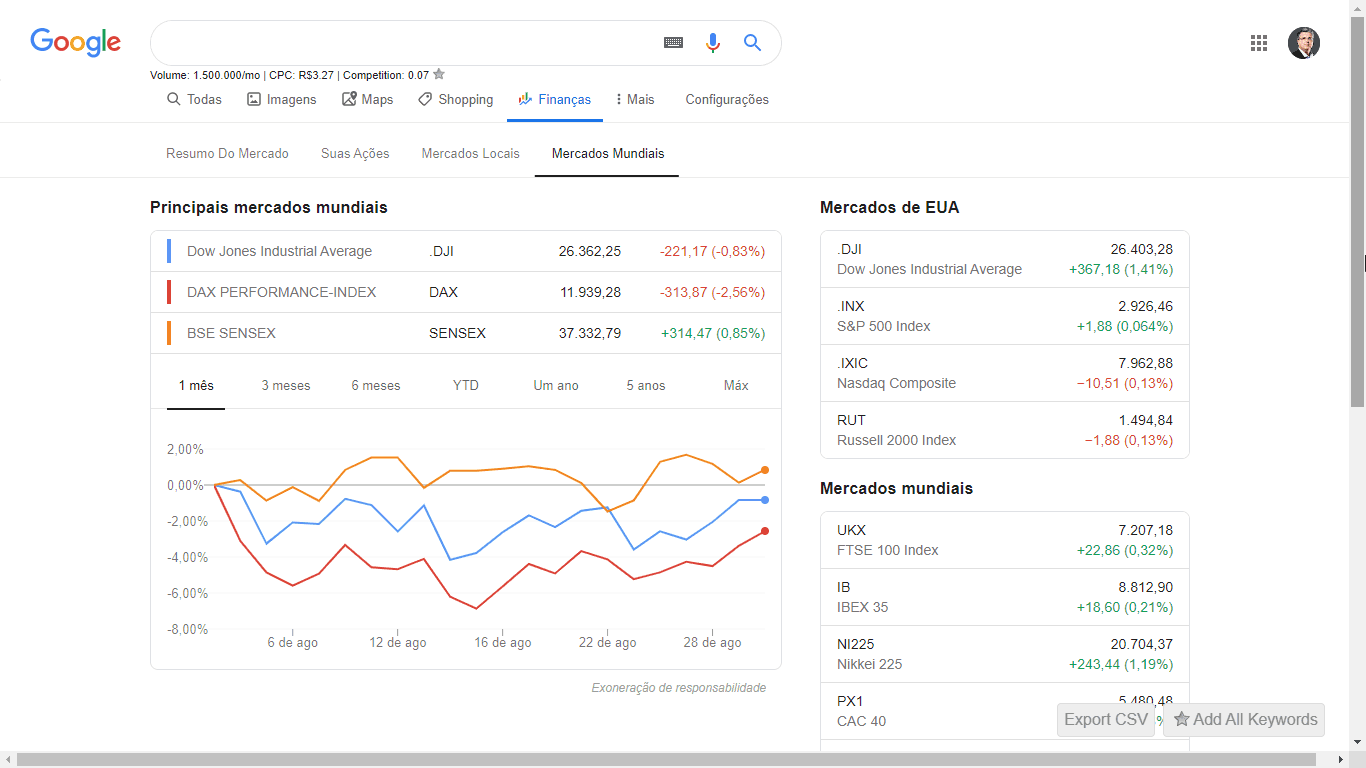Choose the 5 anos chart range
Screen dimensions: 1366x768
click(646, 385)
